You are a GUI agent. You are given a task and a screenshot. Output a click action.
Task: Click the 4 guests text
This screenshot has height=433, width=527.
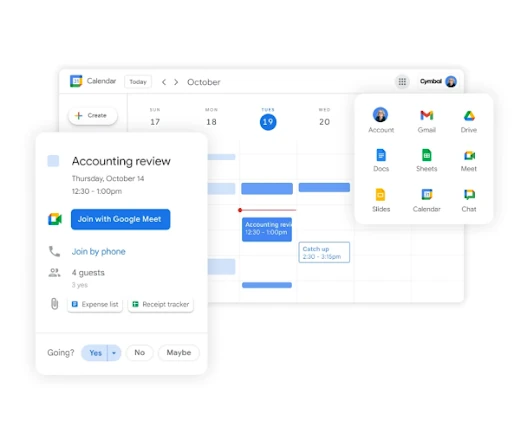coord(88,273)
